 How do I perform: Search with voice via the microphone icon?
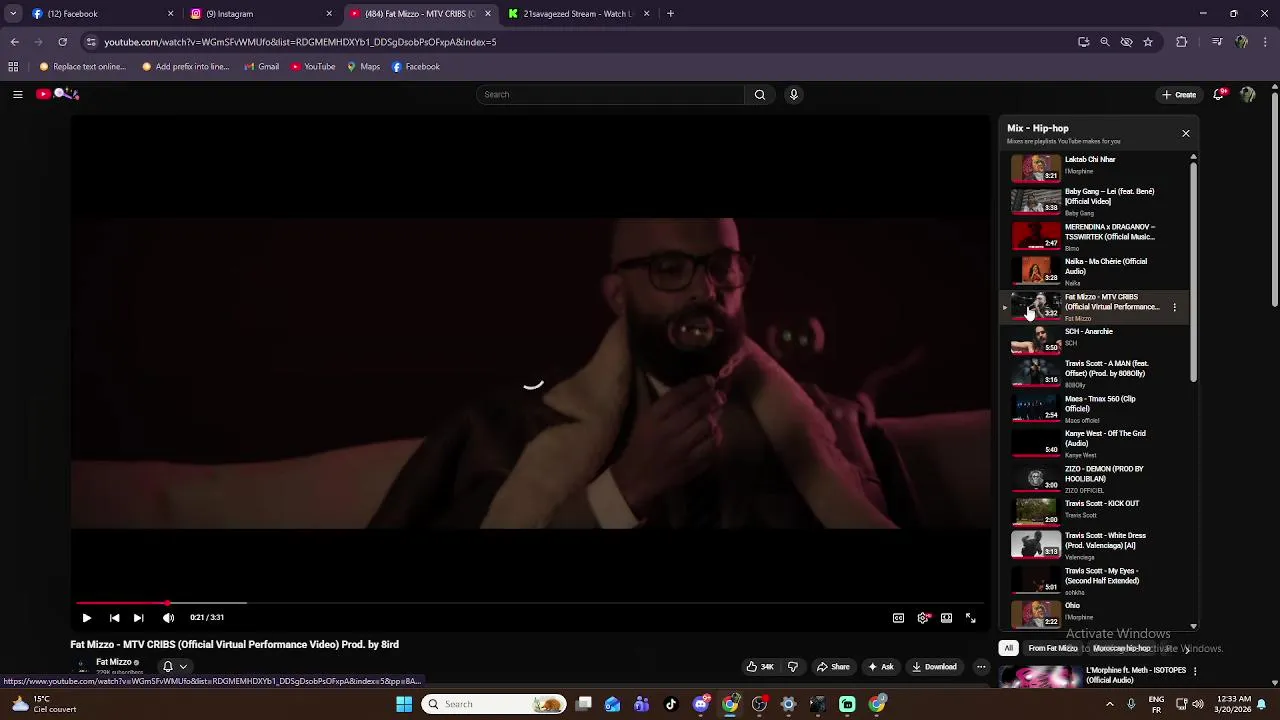794,94
